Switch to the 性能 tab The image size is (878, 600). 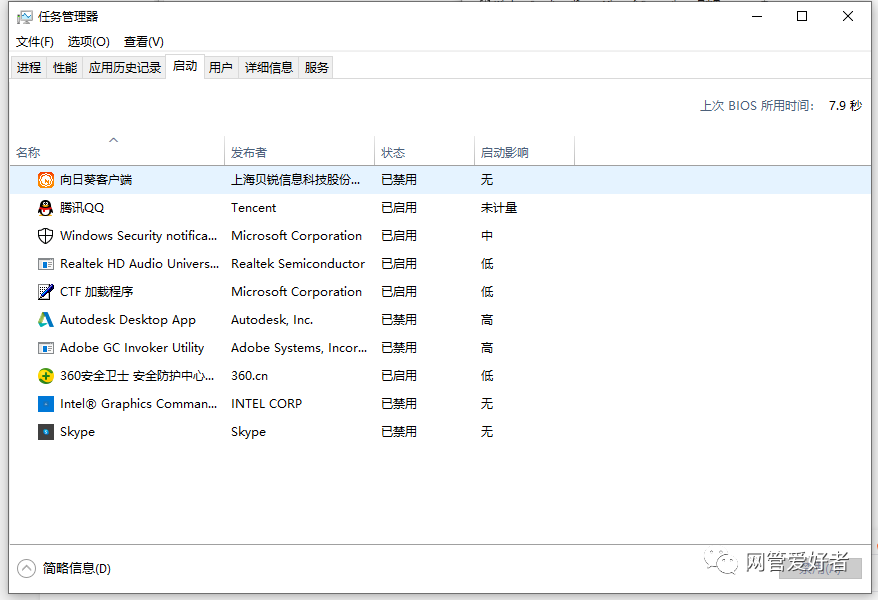pyautogui.click(x=65, y=68)
